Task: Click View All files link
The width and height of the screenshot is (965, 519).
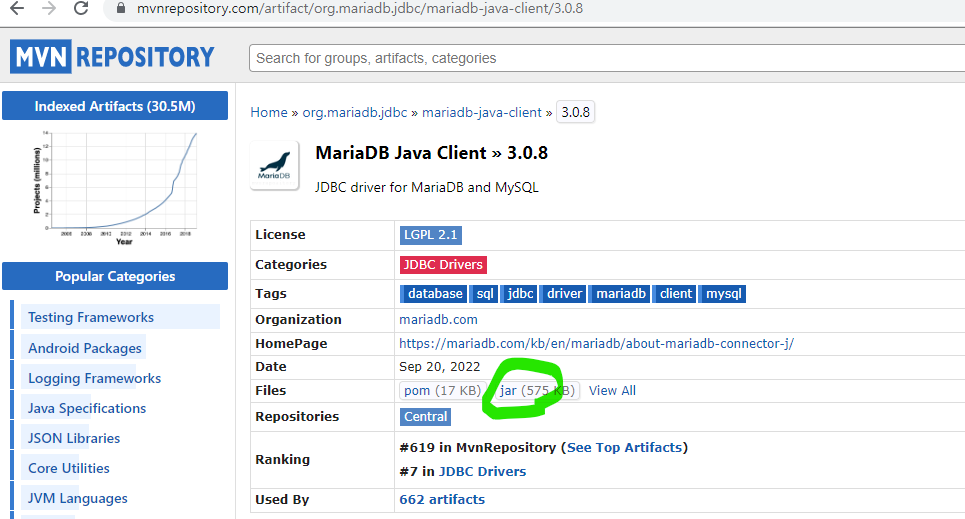Action: [612, 390]
